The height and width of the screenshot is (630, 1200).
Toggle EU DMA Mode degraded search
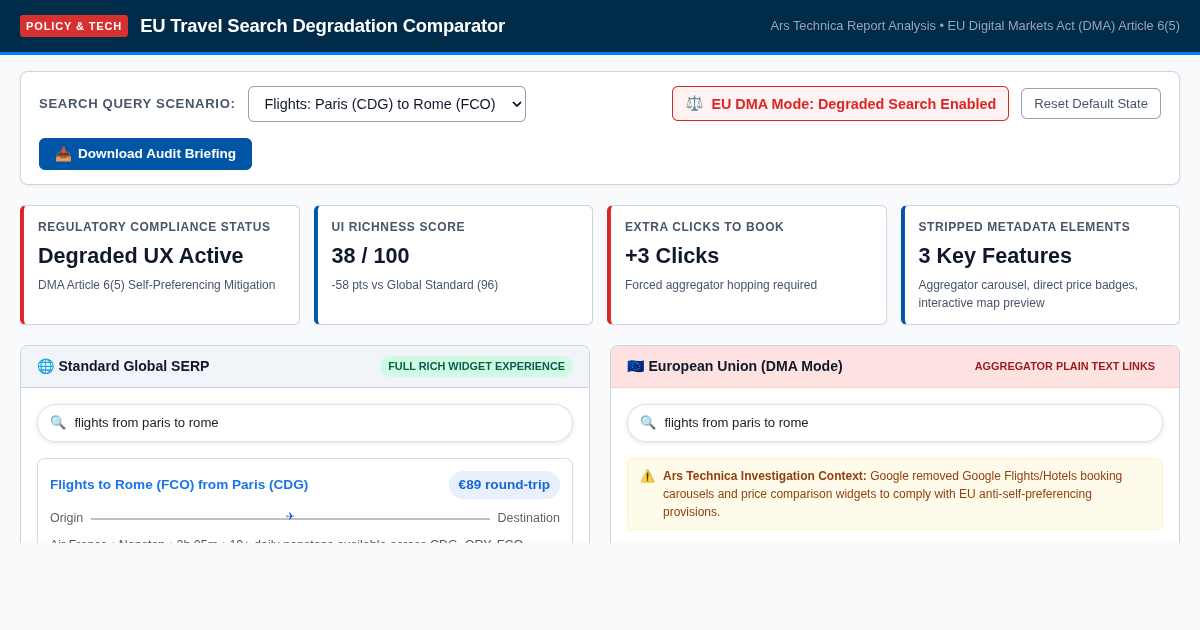[x=840, y=104]
